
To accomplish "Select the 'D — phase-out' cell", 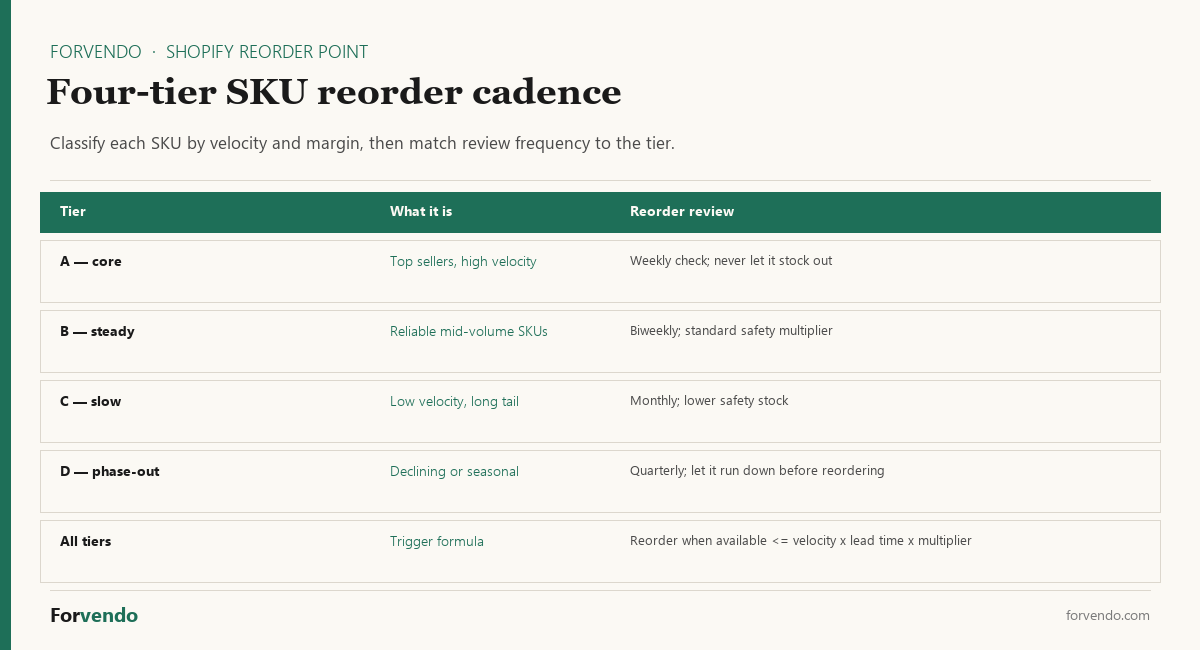I will [x=110, y=472].
